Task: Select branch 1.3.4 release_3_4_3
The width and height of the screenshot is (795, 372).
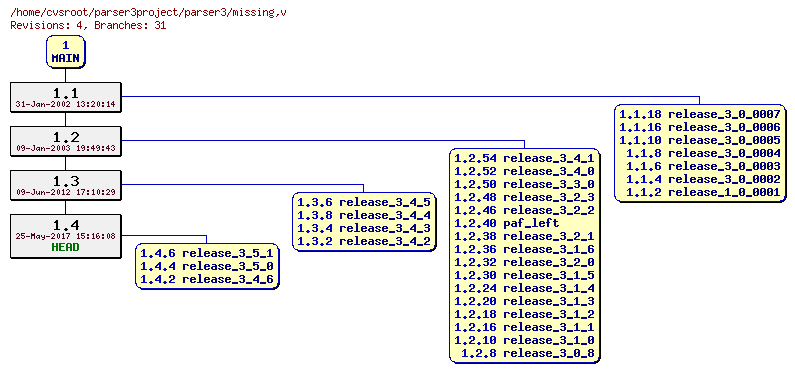Action: pos(364,229)
